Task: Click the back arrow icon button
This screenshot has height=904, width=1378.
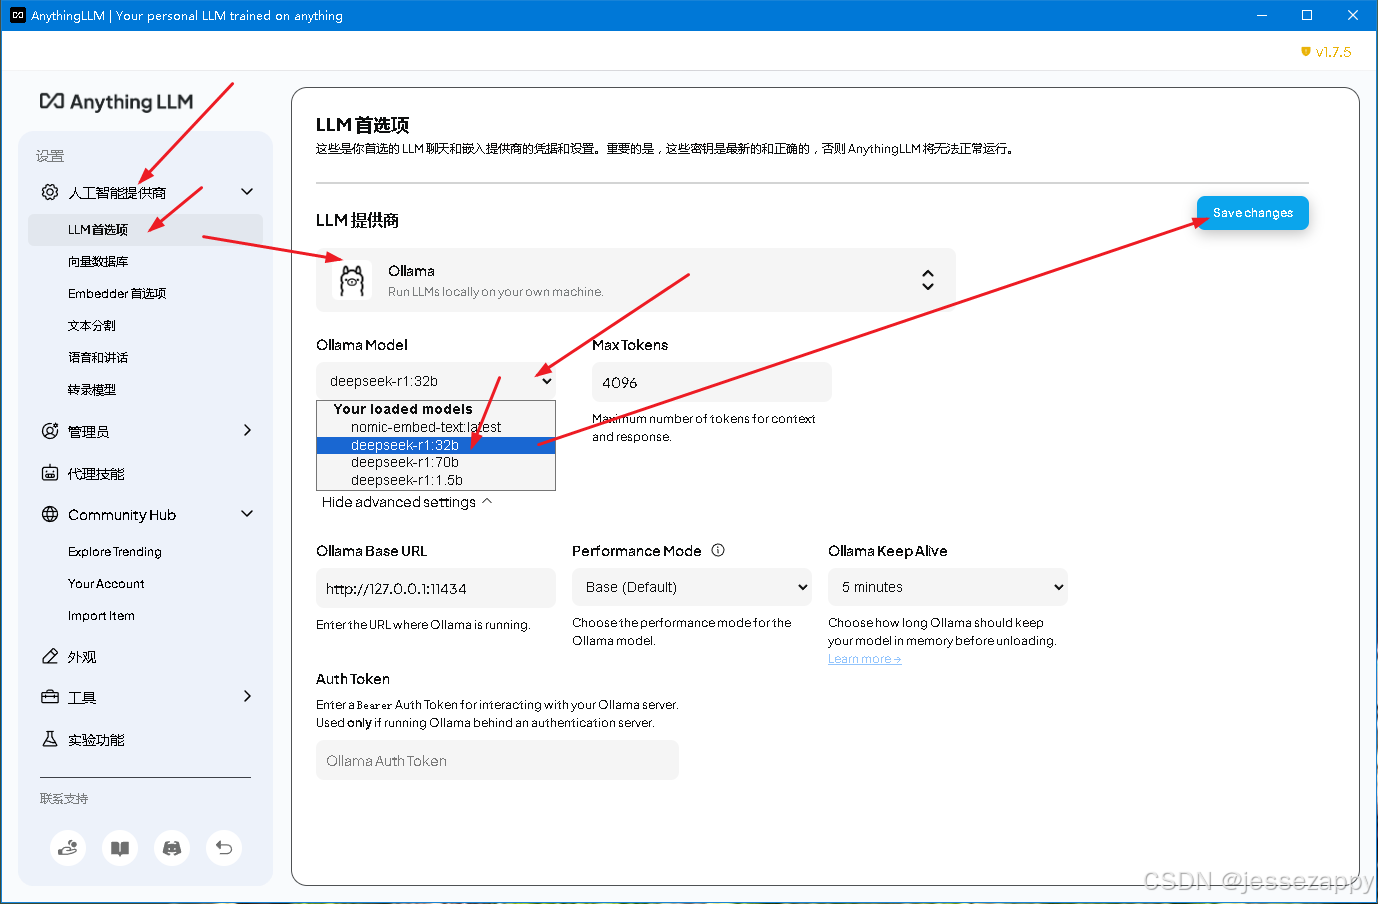Action: [x=224, y=848]
